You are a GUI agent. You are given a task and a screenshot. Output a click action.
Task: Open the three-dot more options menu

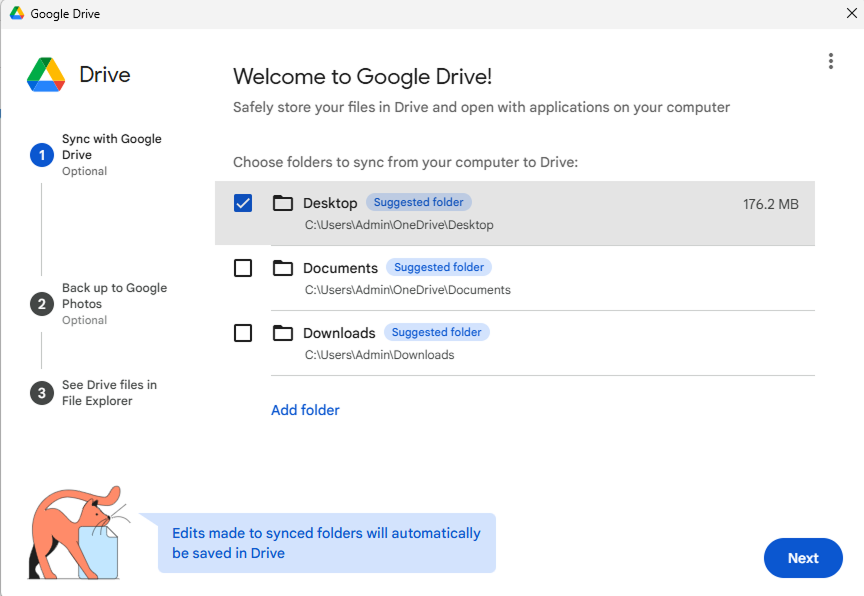click(x=830, y=61)
